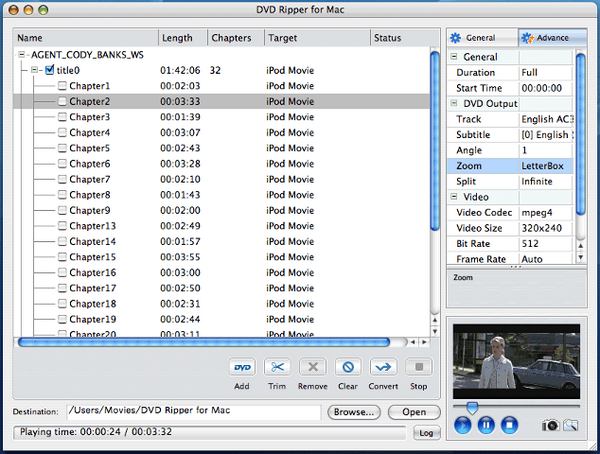Start conversion with the Convert icon
Viewport: 600px width, 454px height.
(383, 367)
